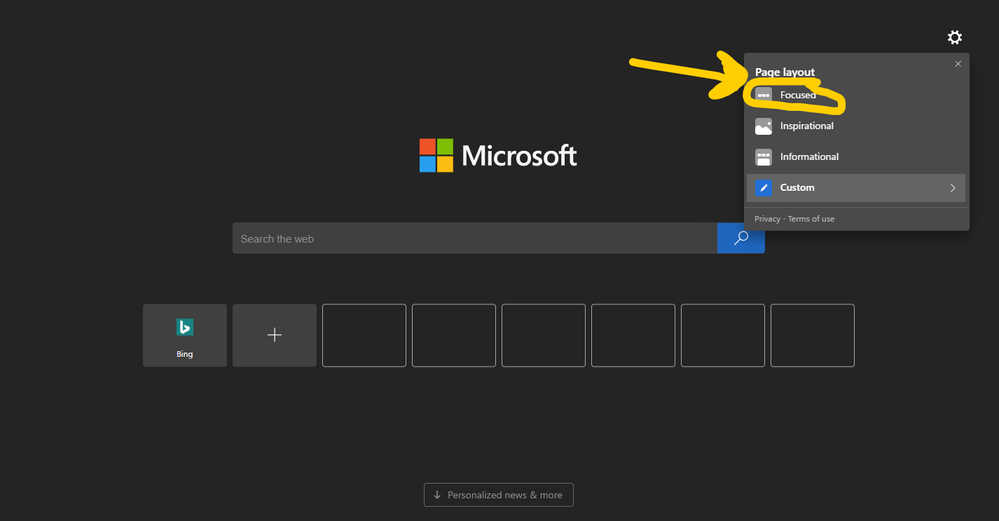Viewport: 999px width, 521px height.
Task: Open page settings gear icon
Action: [x=954, y=38]
